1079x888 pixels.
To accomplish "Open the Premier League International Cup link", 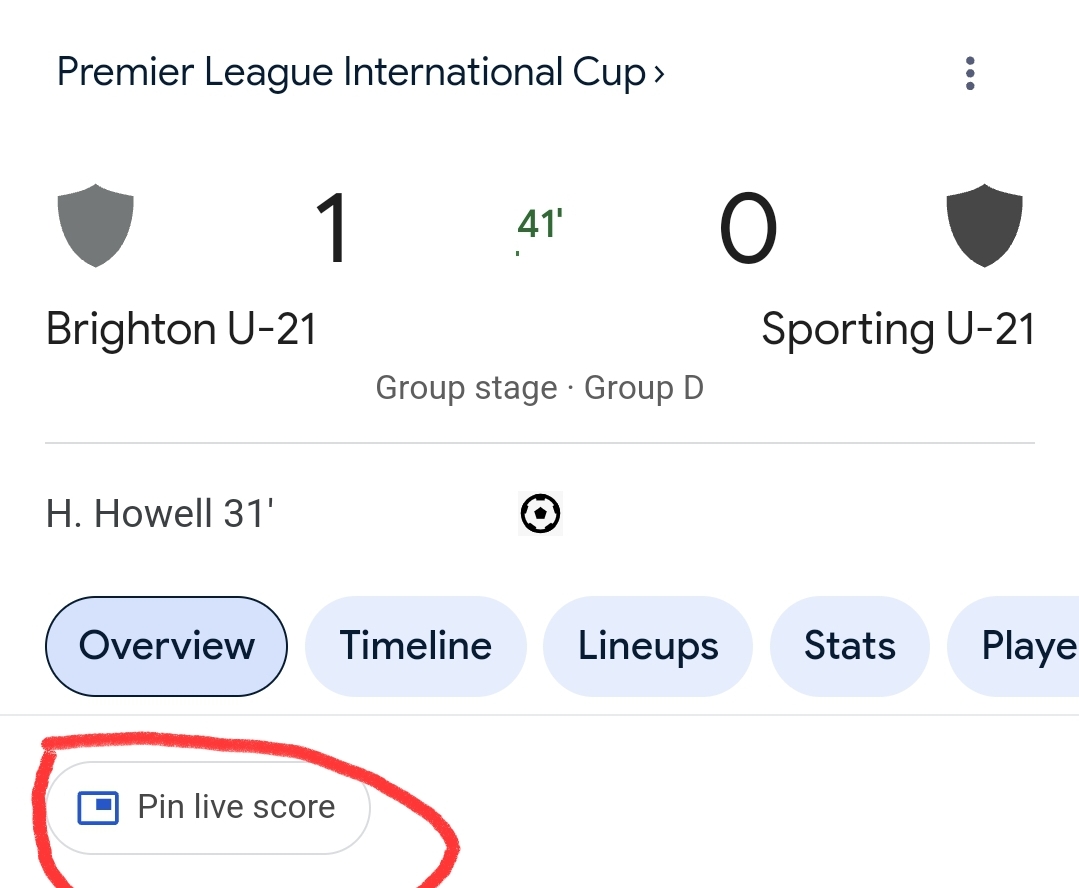I will [x=351, y=72].
